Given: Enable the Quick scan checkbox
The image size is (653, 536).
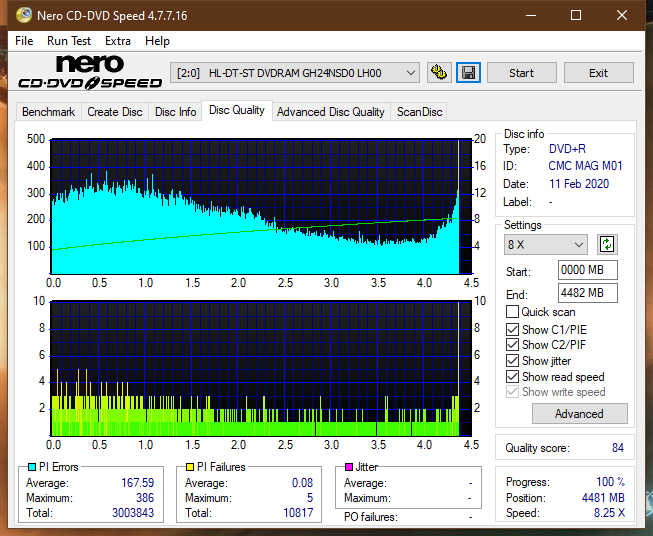Looking at the screenshot, I should pyautogui.click(x=512, y=312).
